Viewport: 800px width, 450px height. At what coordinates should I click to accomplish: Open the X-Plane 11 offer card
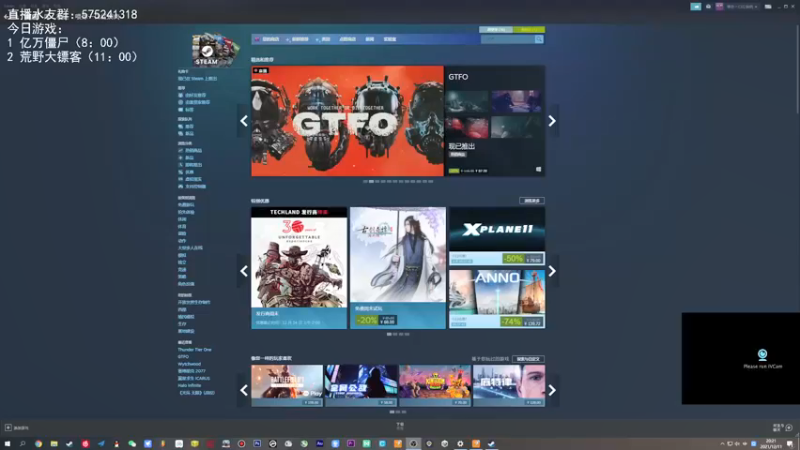[497, 236]
